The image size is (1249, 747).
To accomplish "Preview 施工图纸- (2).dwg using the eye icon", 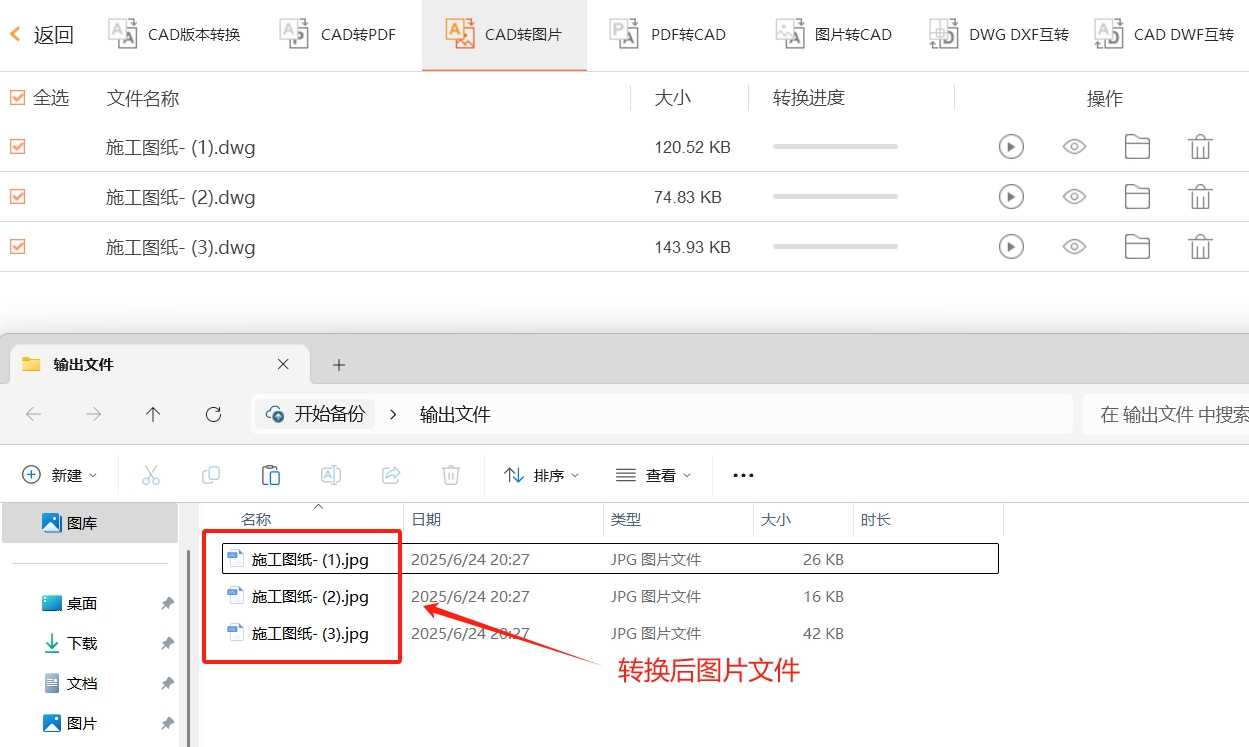I will (x=1073, y=196).
